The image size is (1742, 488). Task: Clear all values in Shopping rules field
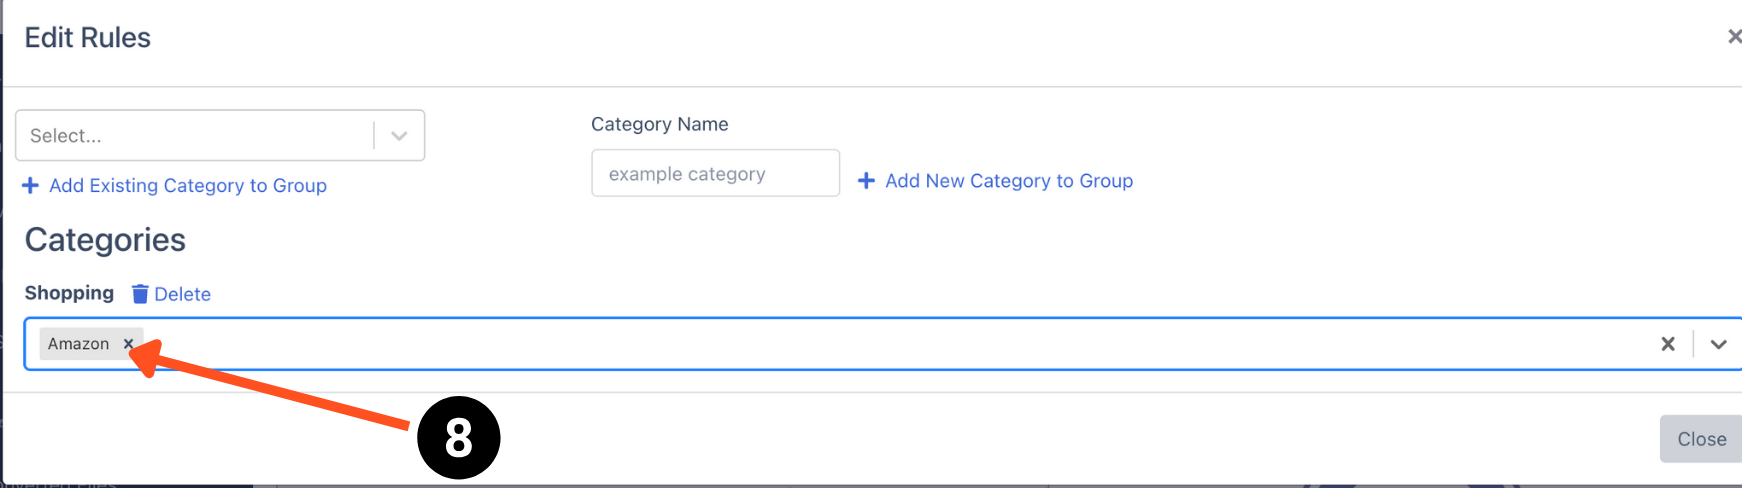(x=1667, y=344)
